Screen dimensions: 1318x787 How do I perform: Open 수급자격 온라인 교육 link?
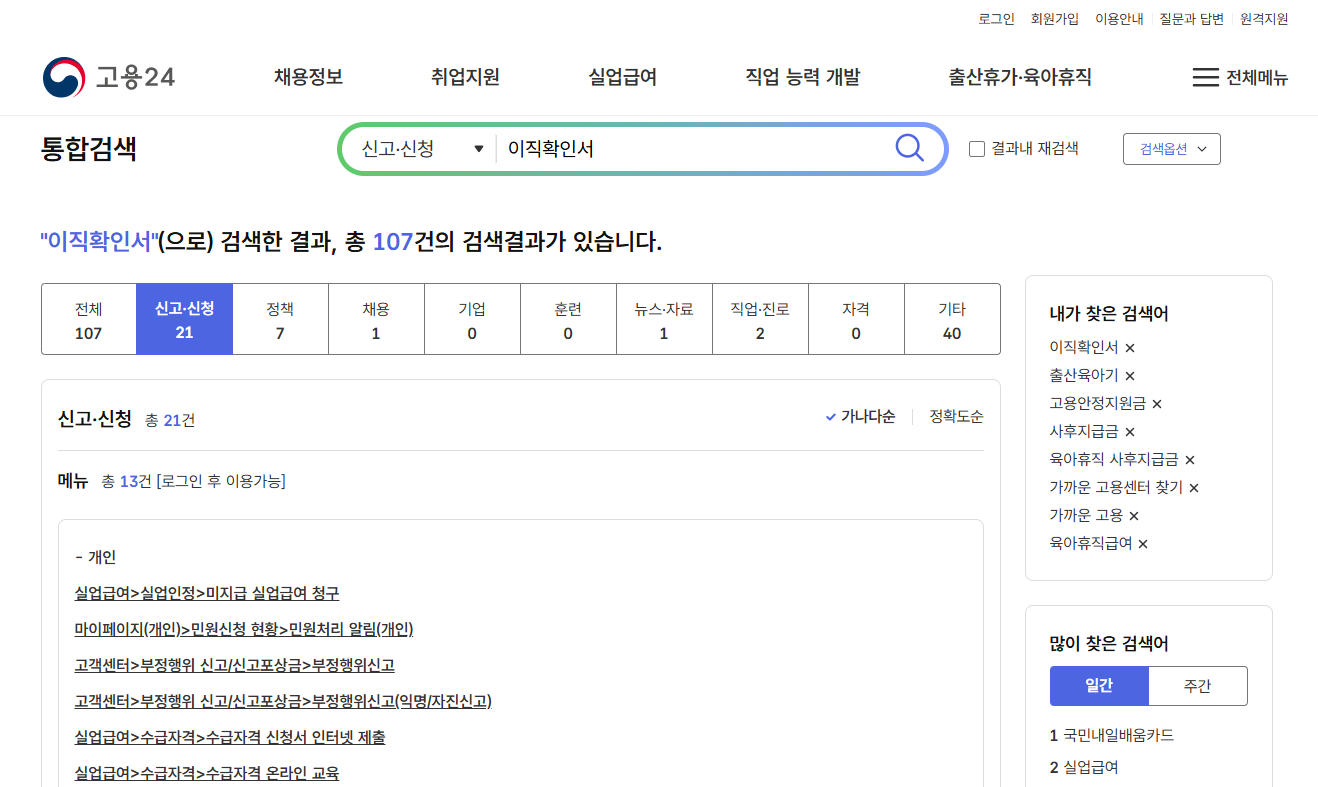[x=207, y=773]
